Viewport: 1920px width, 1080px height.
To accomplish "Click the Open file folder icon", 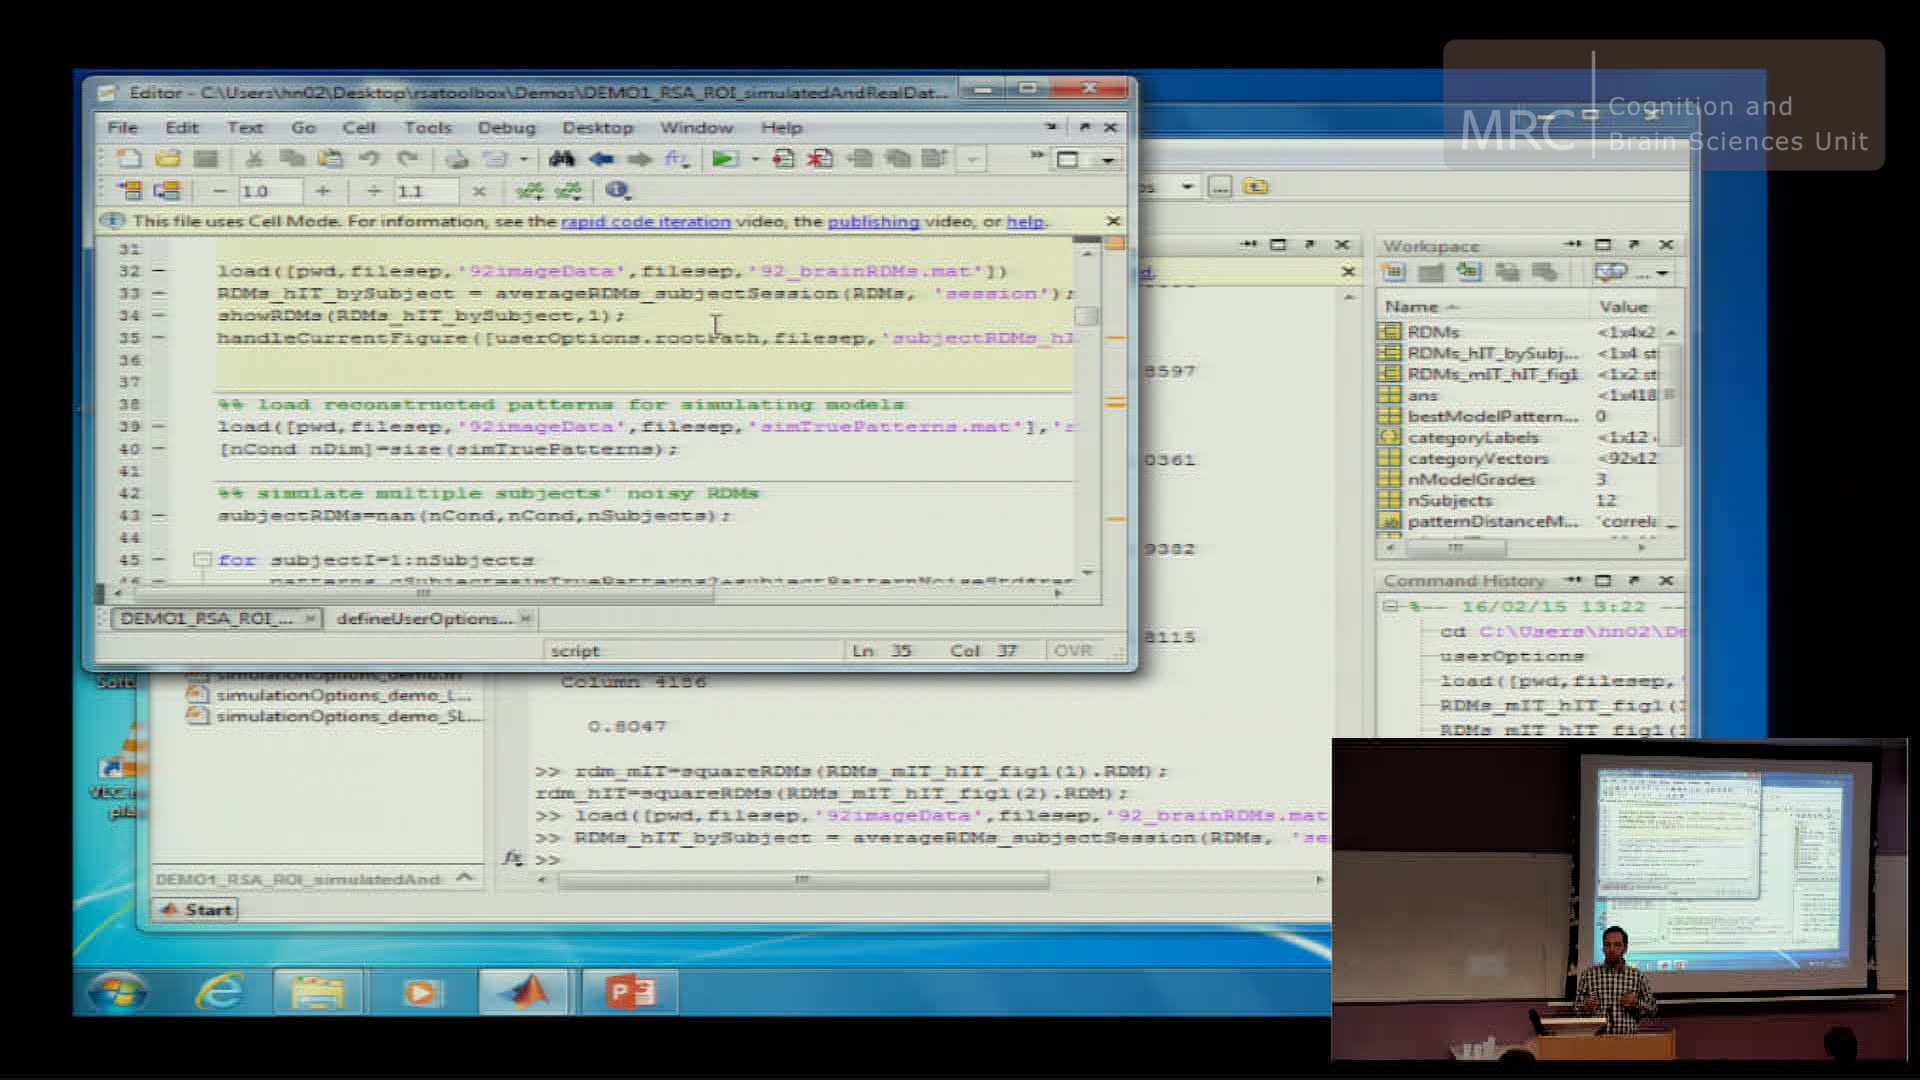I will pos(167,159).
